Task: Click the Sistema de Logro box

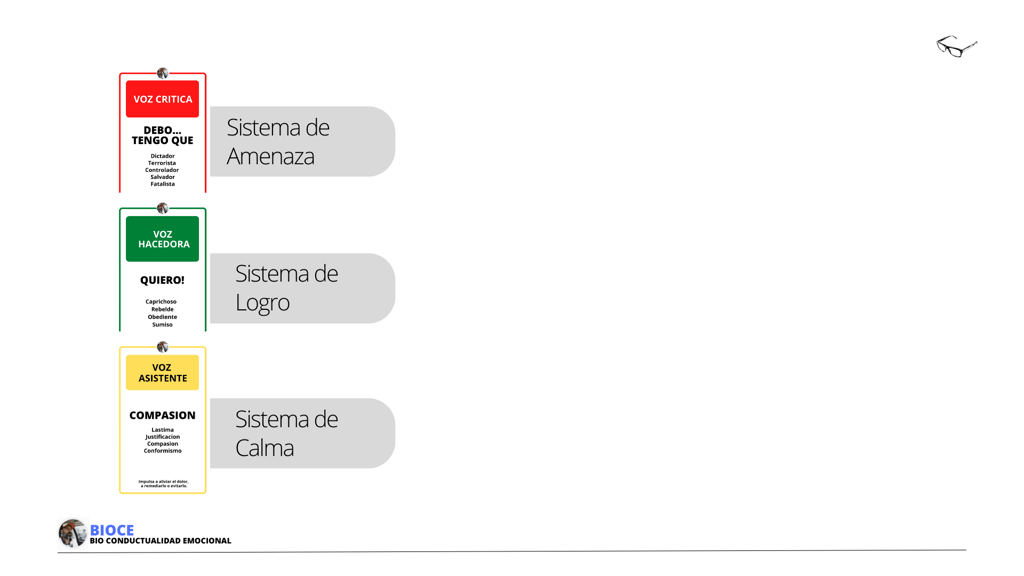Action: tap(302, 288)
